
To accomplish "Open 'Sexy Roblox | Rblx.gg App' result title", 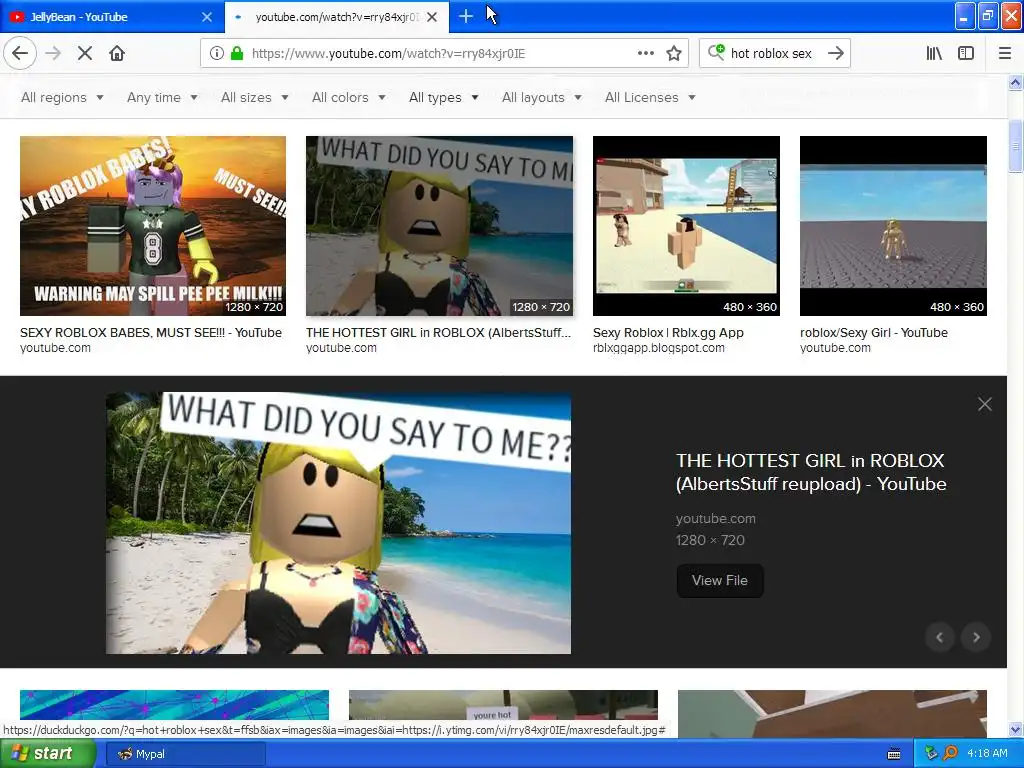I will [x=668, y=332].
